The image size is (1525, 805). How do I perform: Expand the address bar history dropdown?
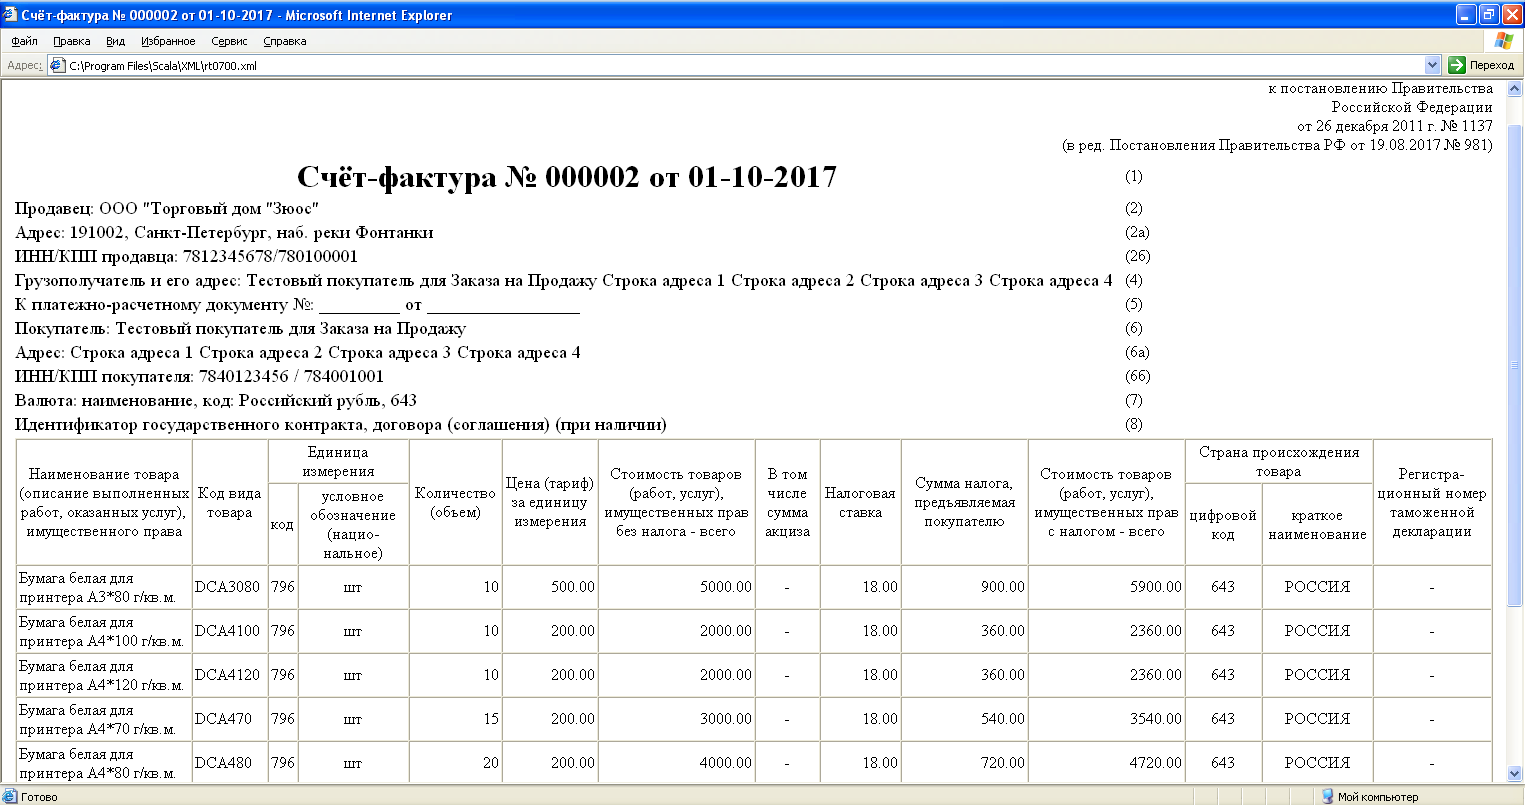[1432, 65]
